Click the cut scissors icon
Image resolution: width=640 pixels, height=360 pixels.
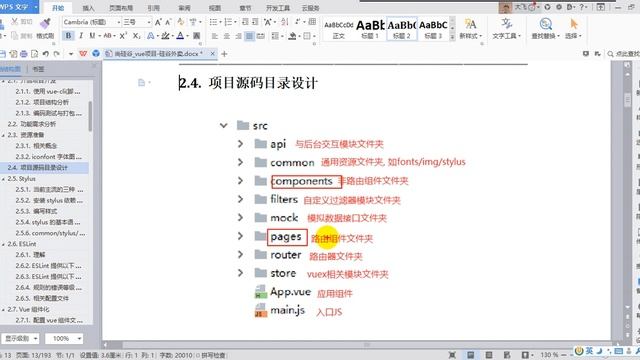click(x=15, y=22)
